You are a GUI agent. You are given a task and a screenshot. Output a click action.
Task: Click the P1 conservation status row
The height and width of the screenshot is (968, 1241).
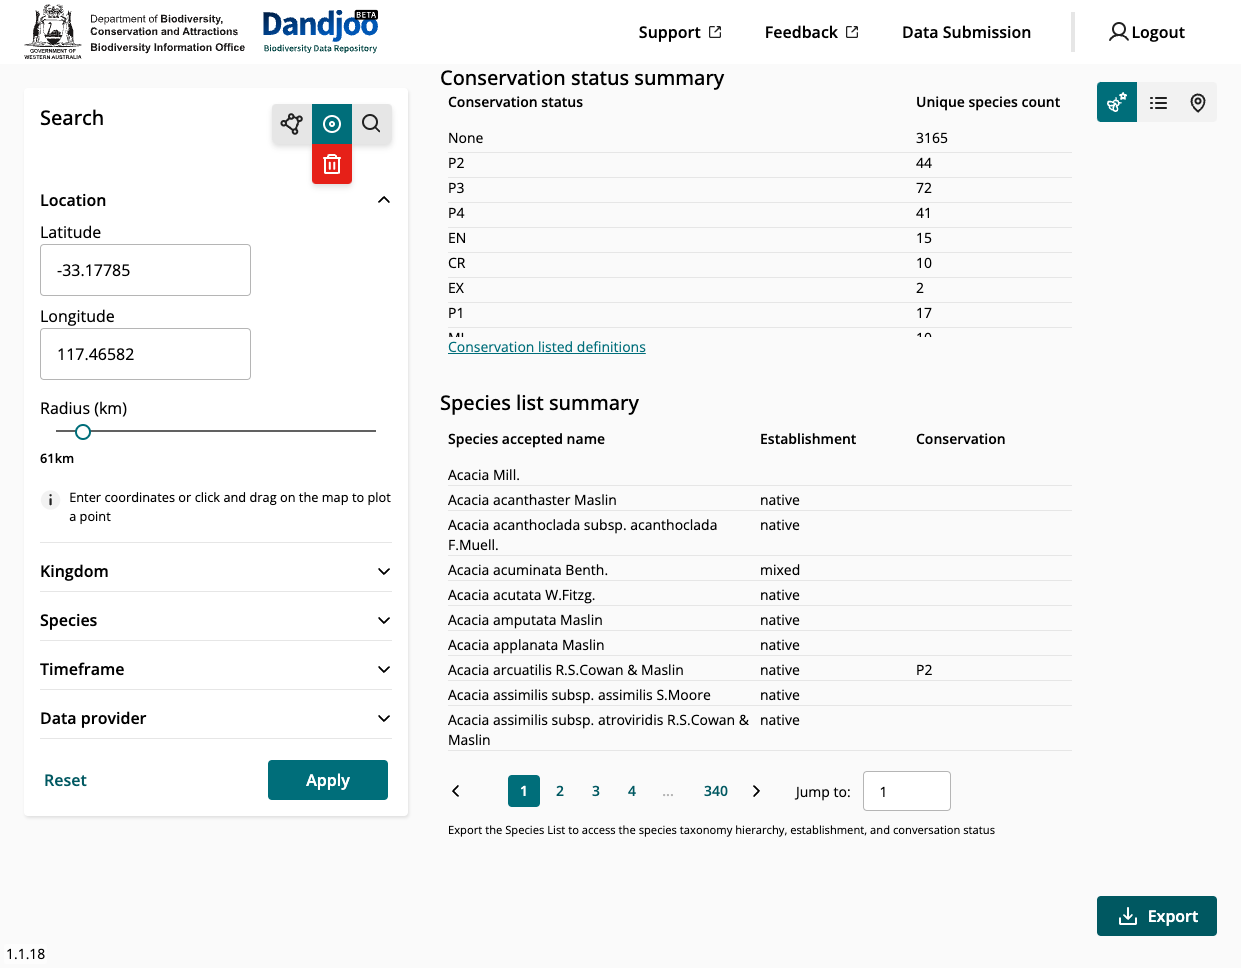coord(760,313)
